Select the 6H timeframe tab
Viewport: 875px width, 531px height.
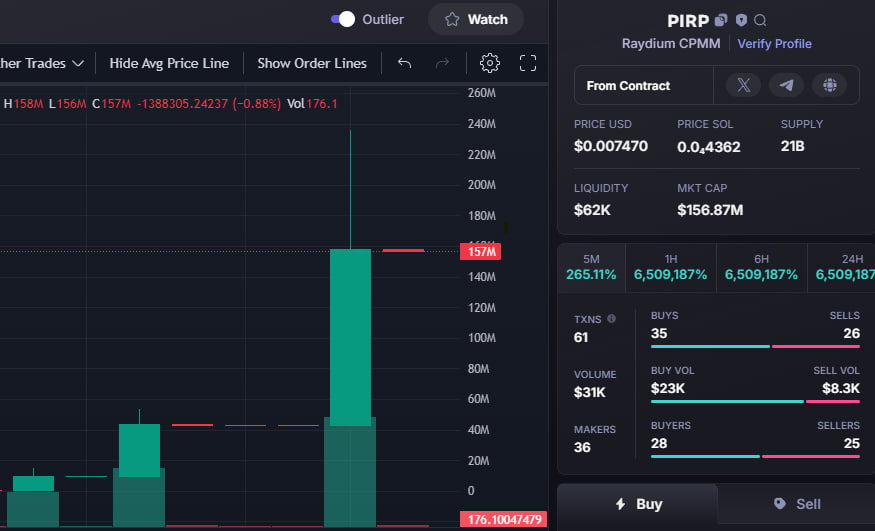tap(761, 268)
